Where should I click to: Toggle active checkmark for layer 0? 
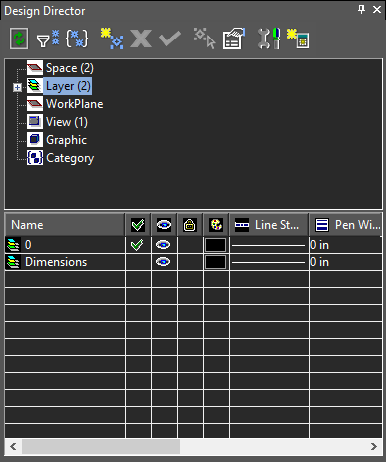click(x=138, y=245)
